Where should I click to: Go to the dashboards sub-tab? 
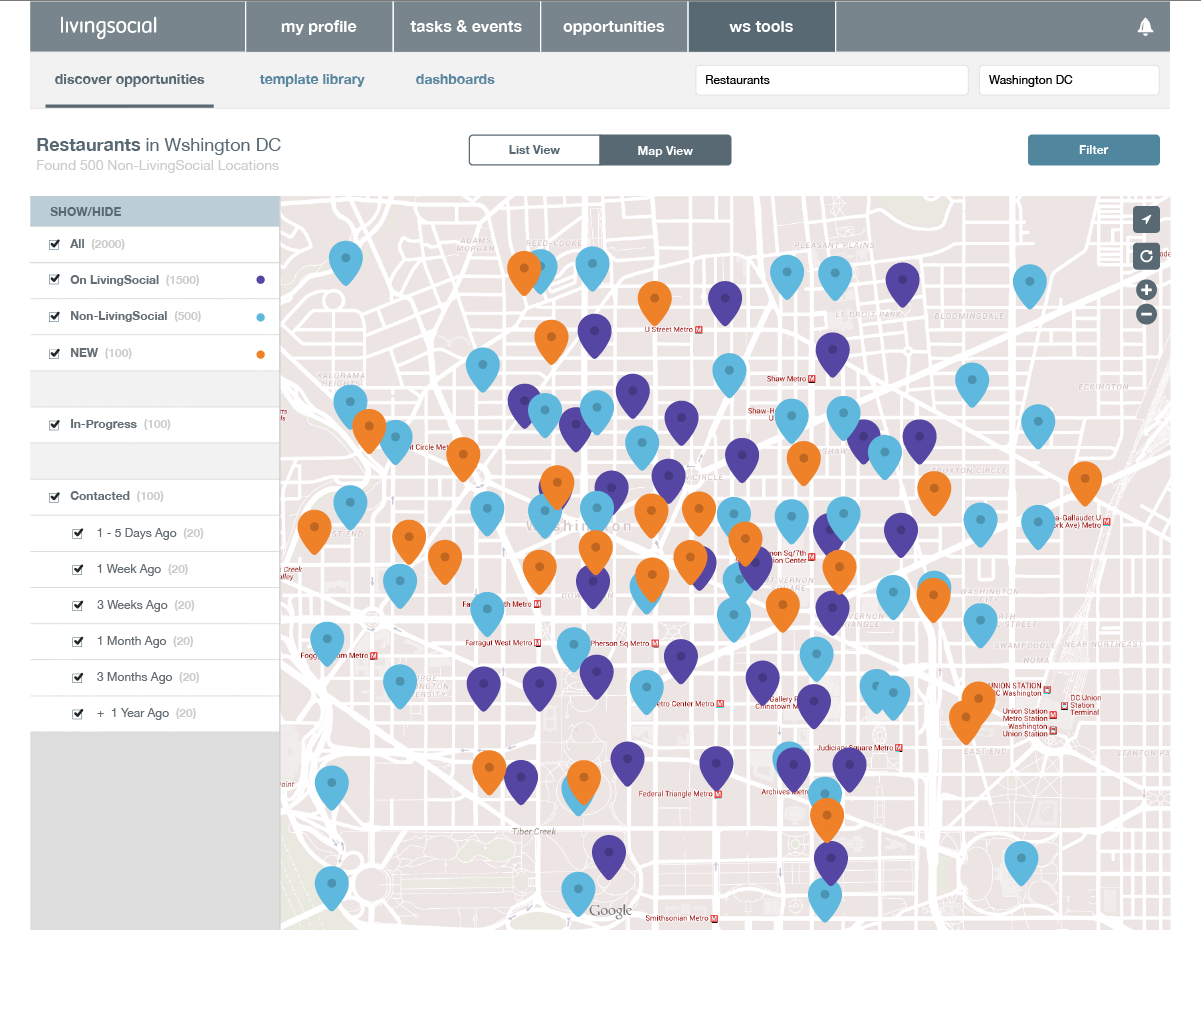455,80
